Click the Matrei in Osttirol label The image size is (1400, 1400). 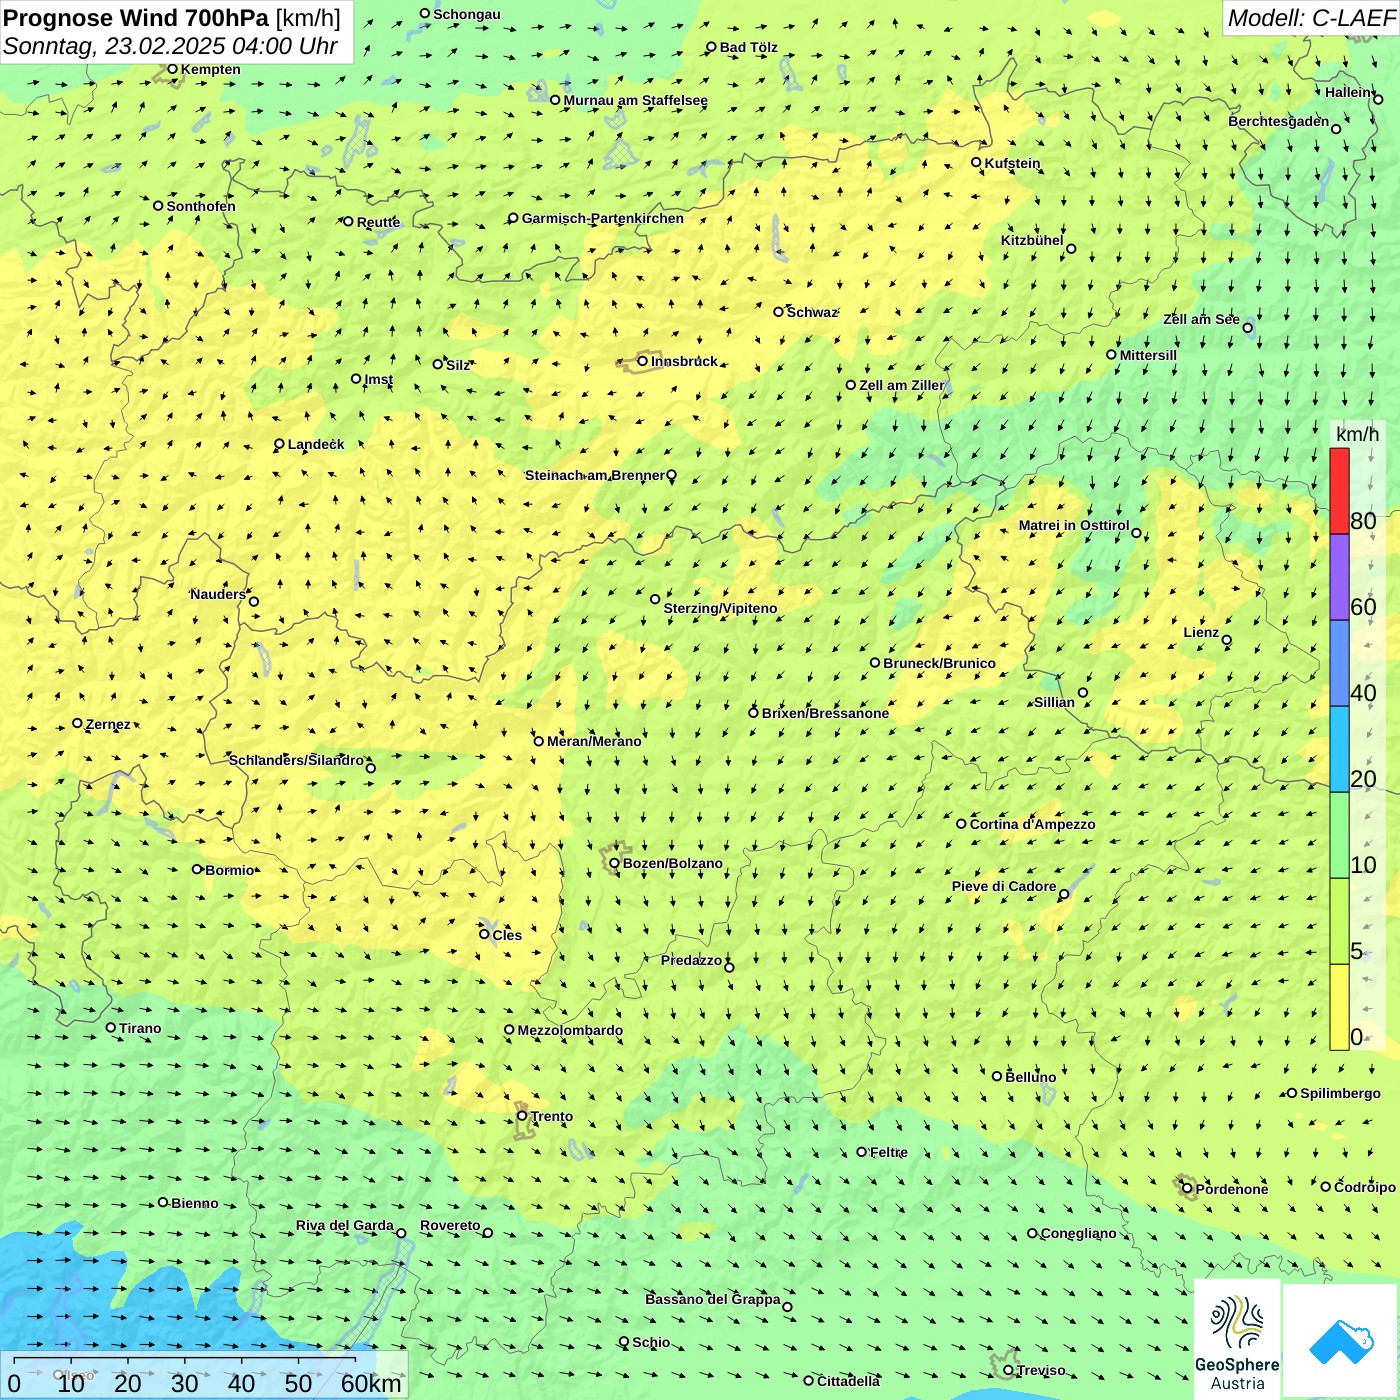(x=1074, y=525)
